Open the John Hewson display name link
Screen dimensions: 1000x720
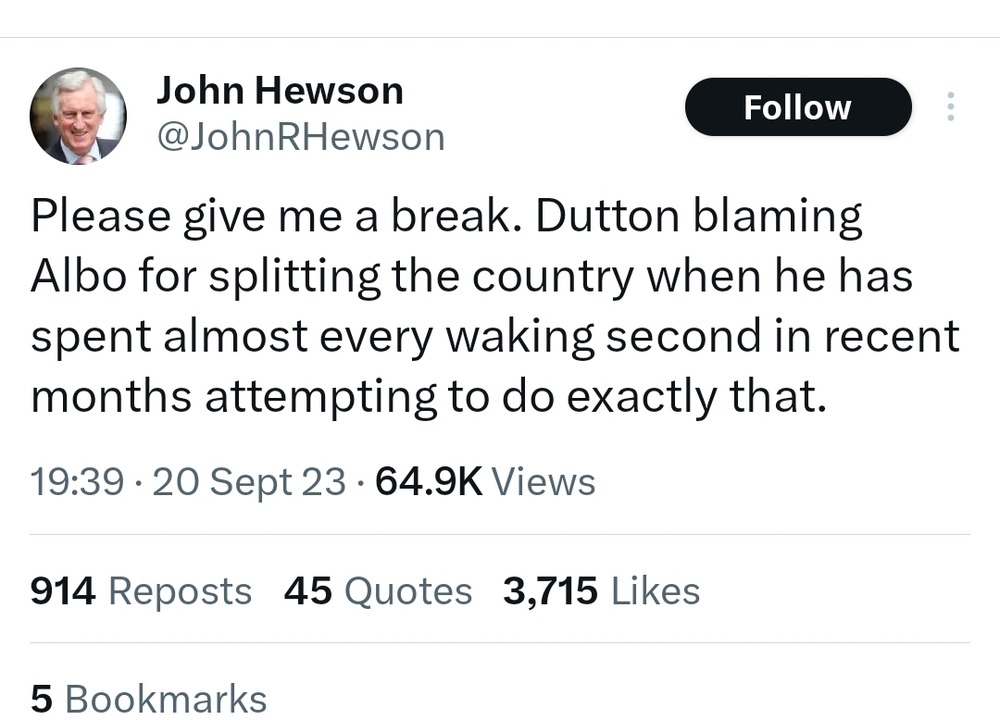point(279,90)
